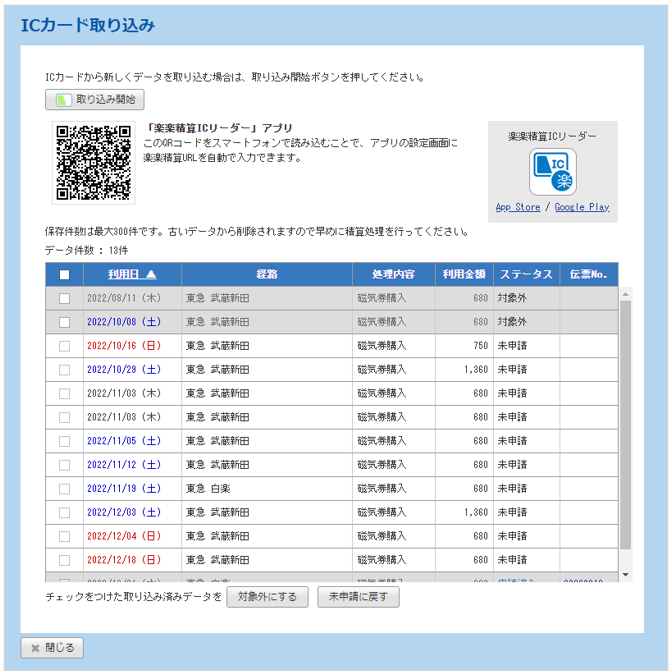669x671 pixels.
Task: Open the Google Play link
Action: (581, 207)
